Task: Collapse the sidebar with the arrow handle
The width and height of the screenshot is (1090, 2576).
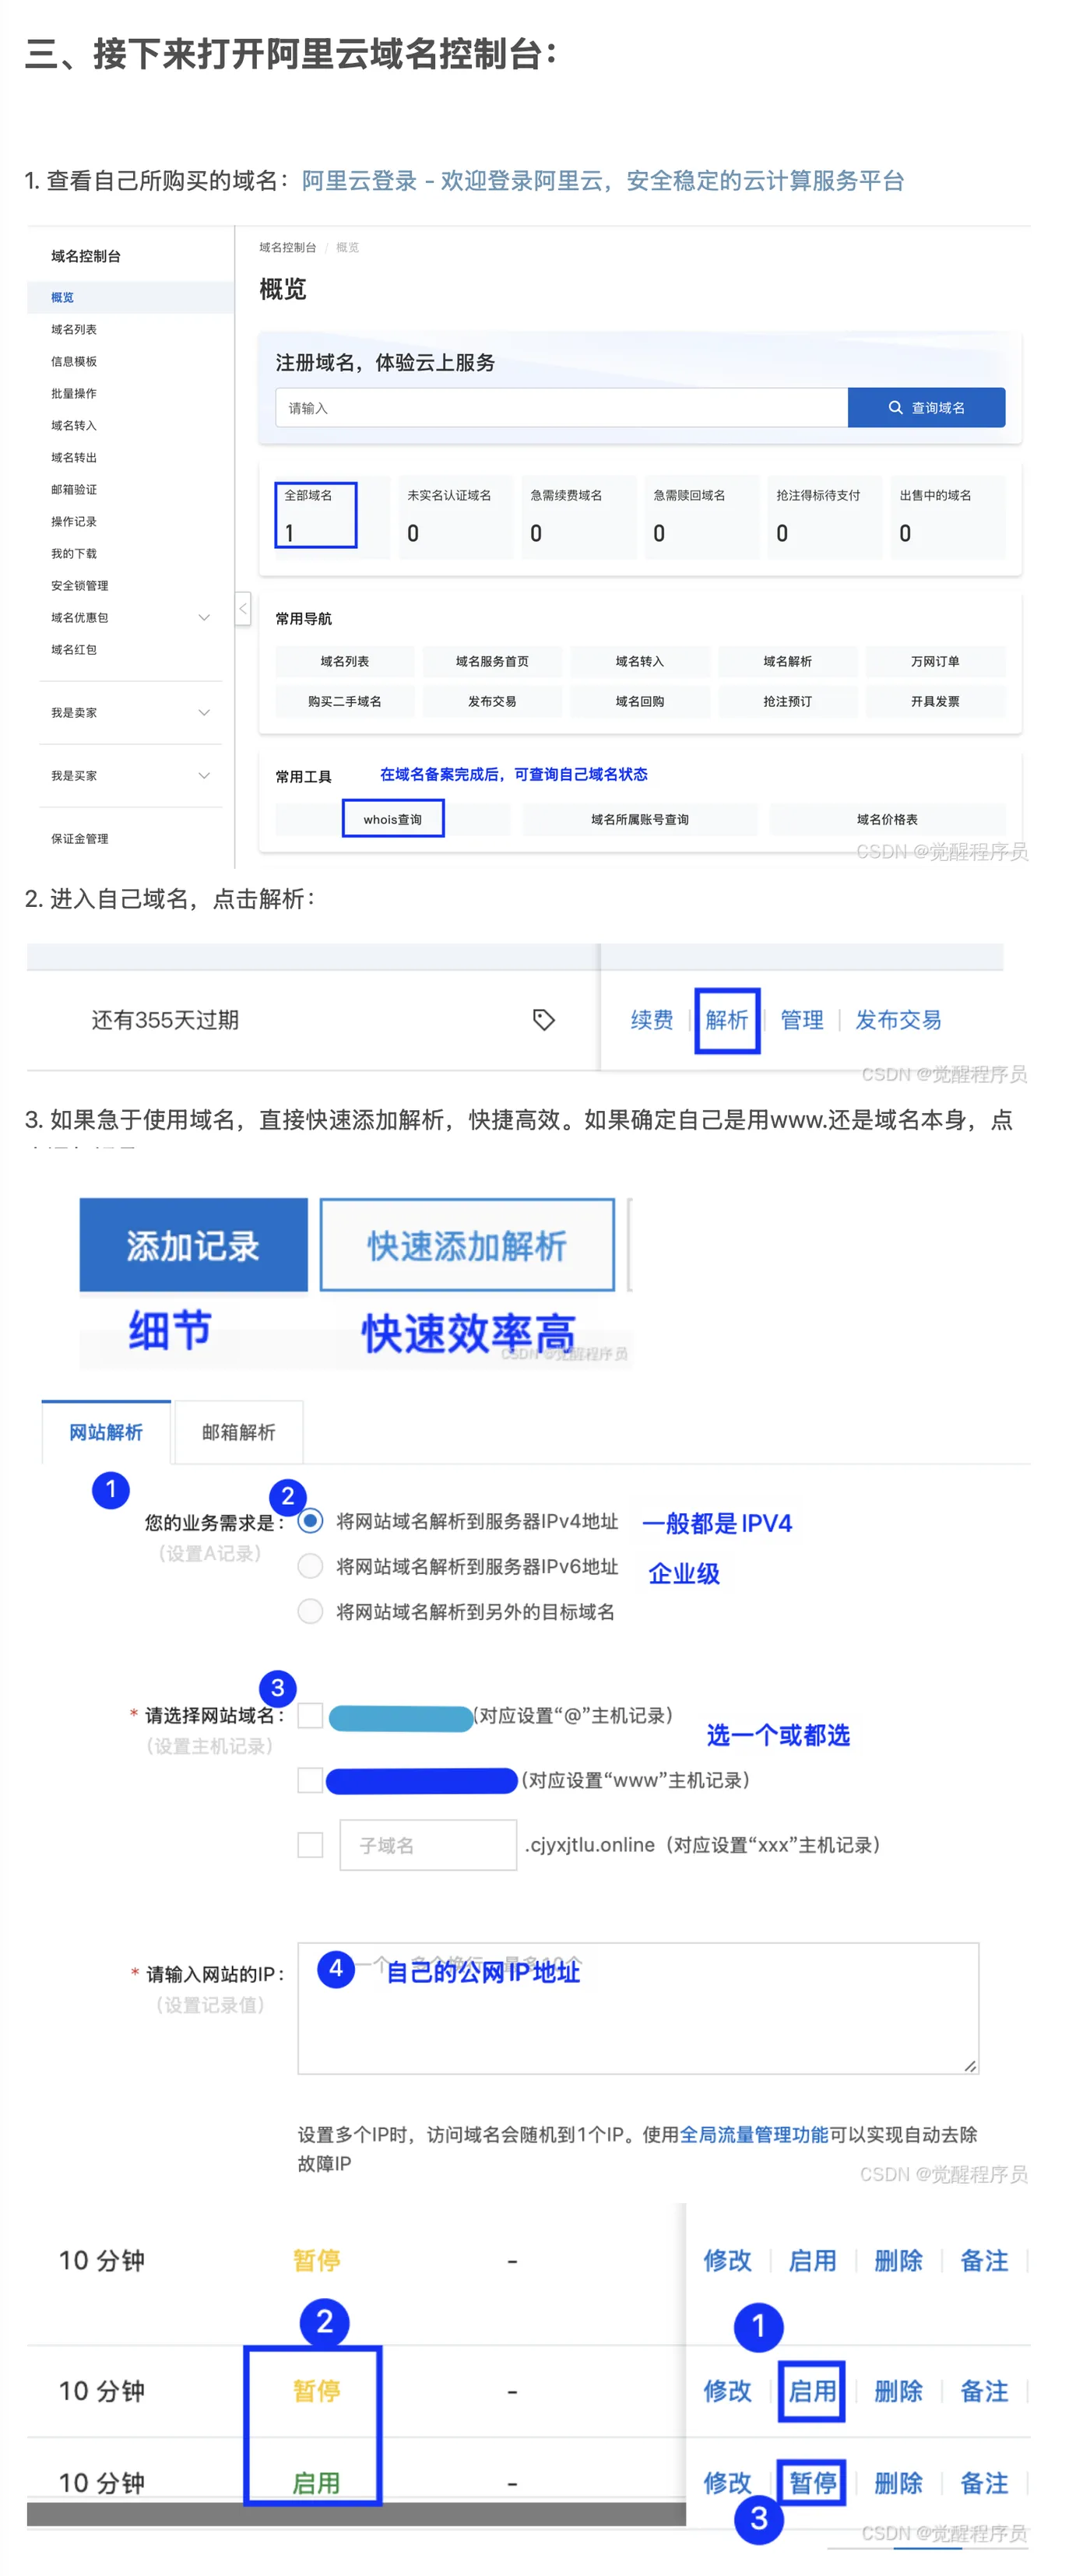Action: tap(243, 608)
